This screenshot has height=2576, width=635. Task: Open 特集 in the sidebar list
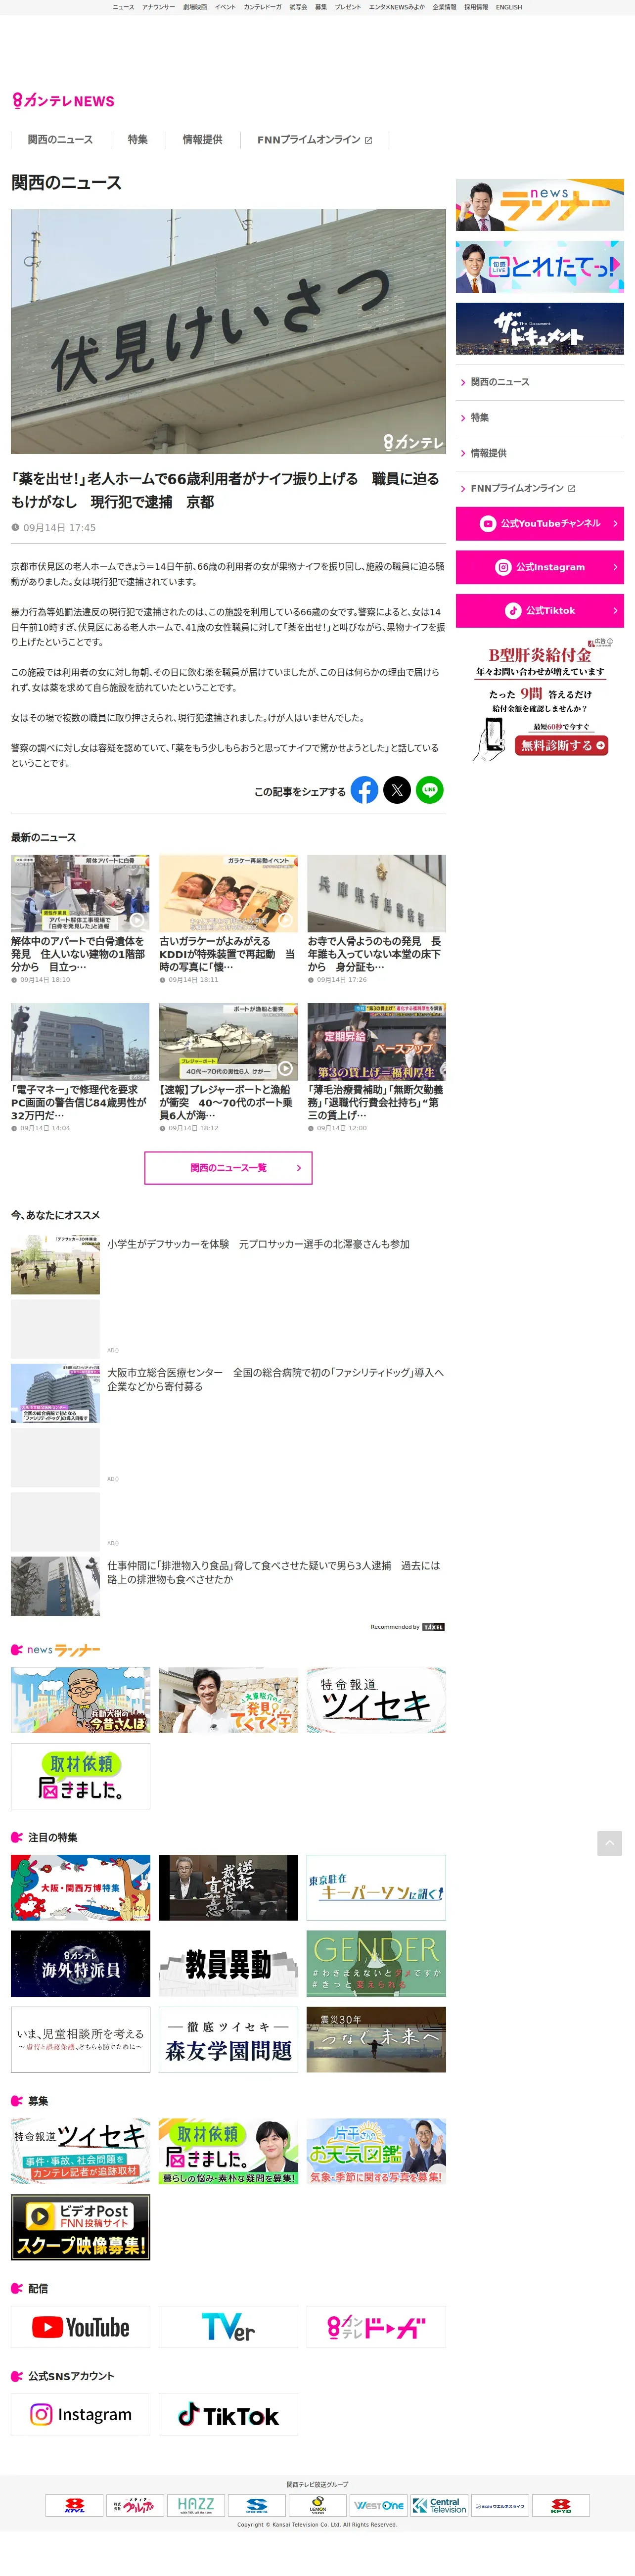540,418
